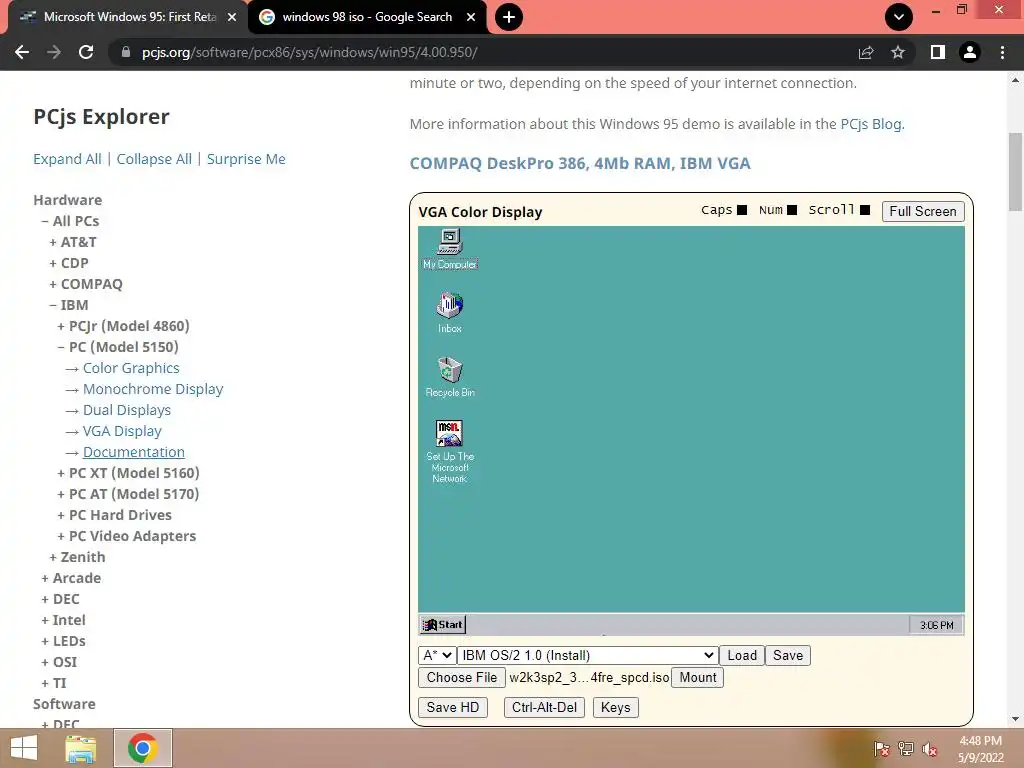Switch to windows 98 iso Google Search tab
1024x768 pixels.
pos(367,17)
